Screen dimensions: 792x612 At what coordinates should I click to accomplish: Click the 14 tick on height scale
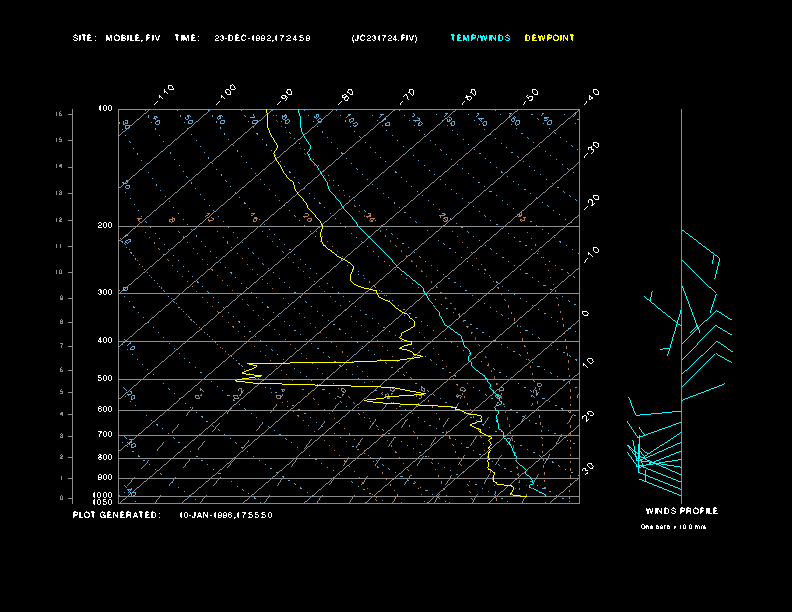tap(59, 167)
